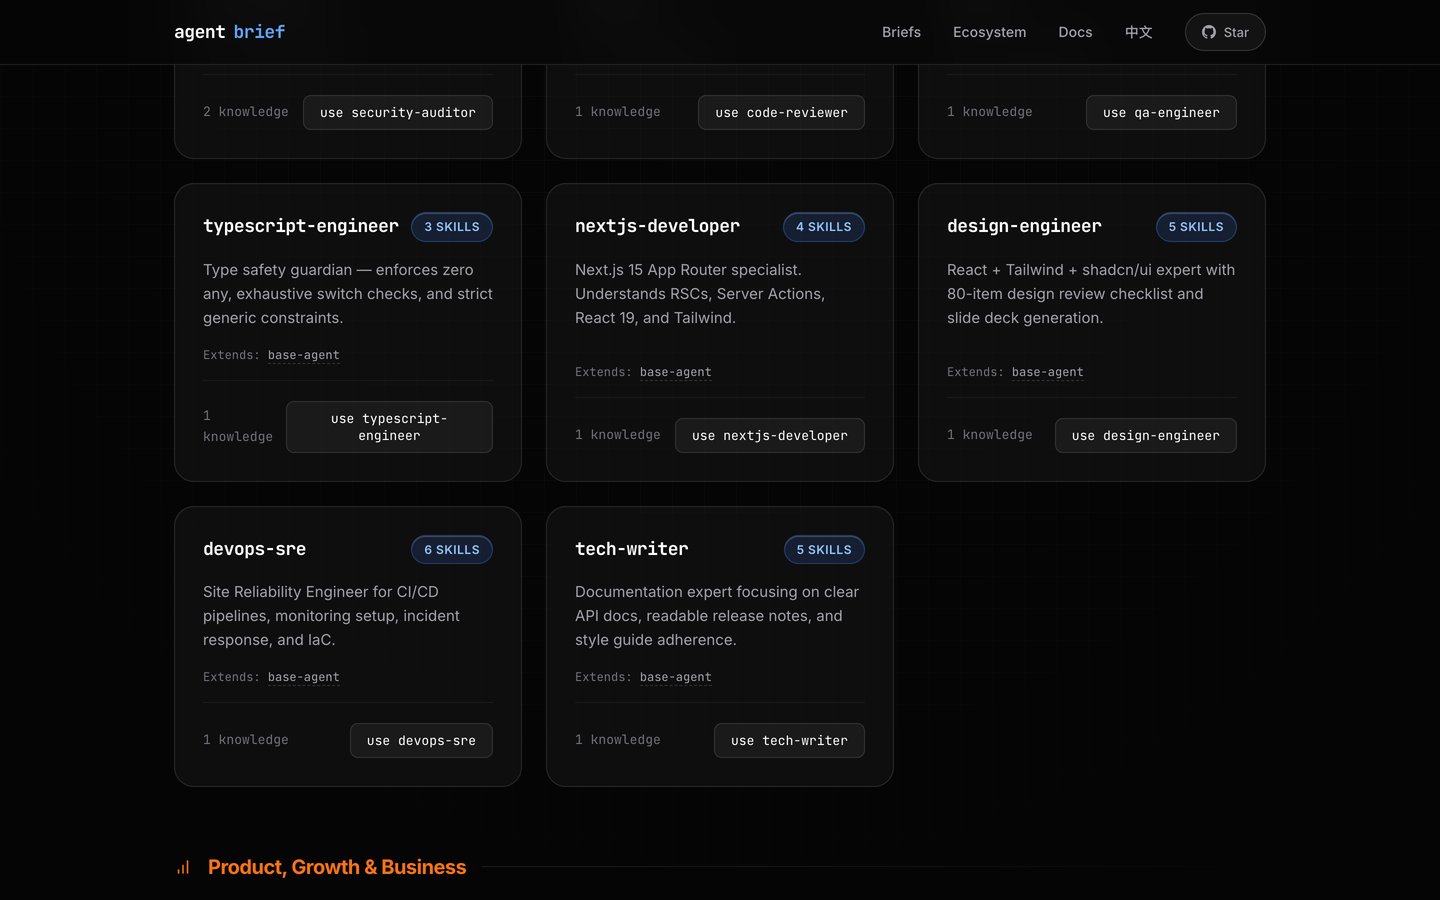Go to Ecosystem in the navigation

tap(989, 32)
